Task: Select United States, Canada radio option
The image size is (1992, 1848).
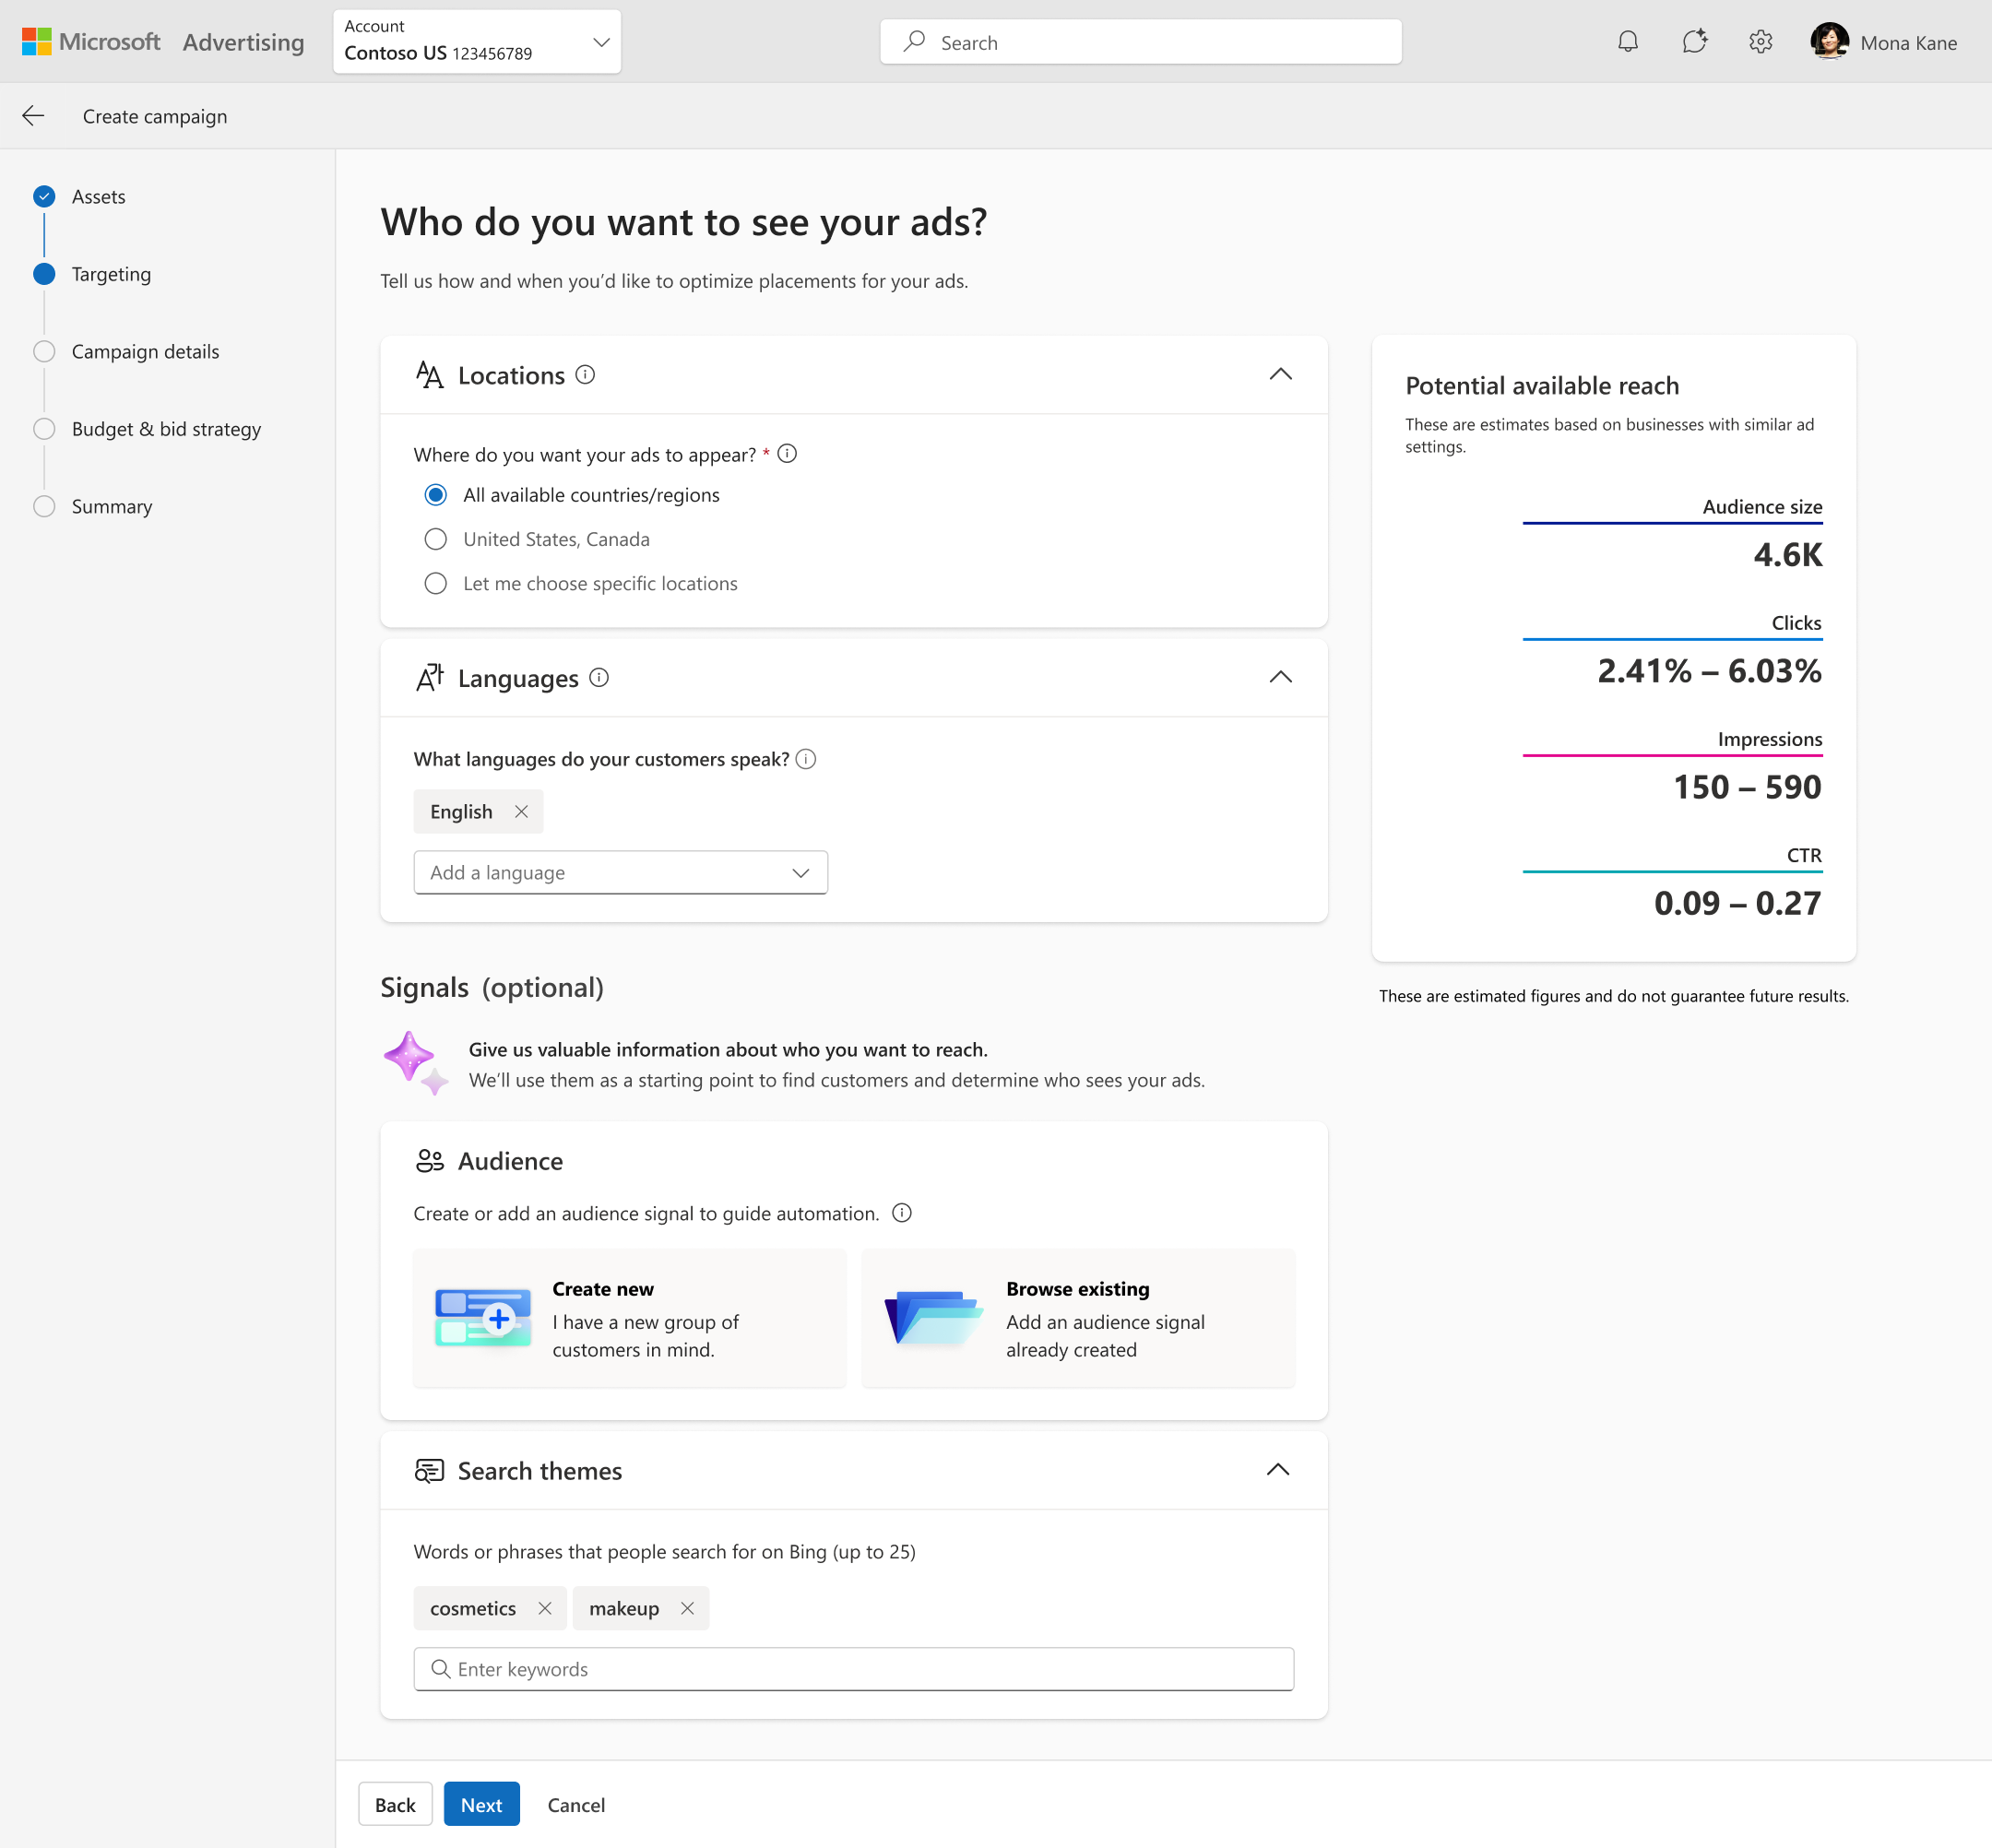Action: pos(436,539)
